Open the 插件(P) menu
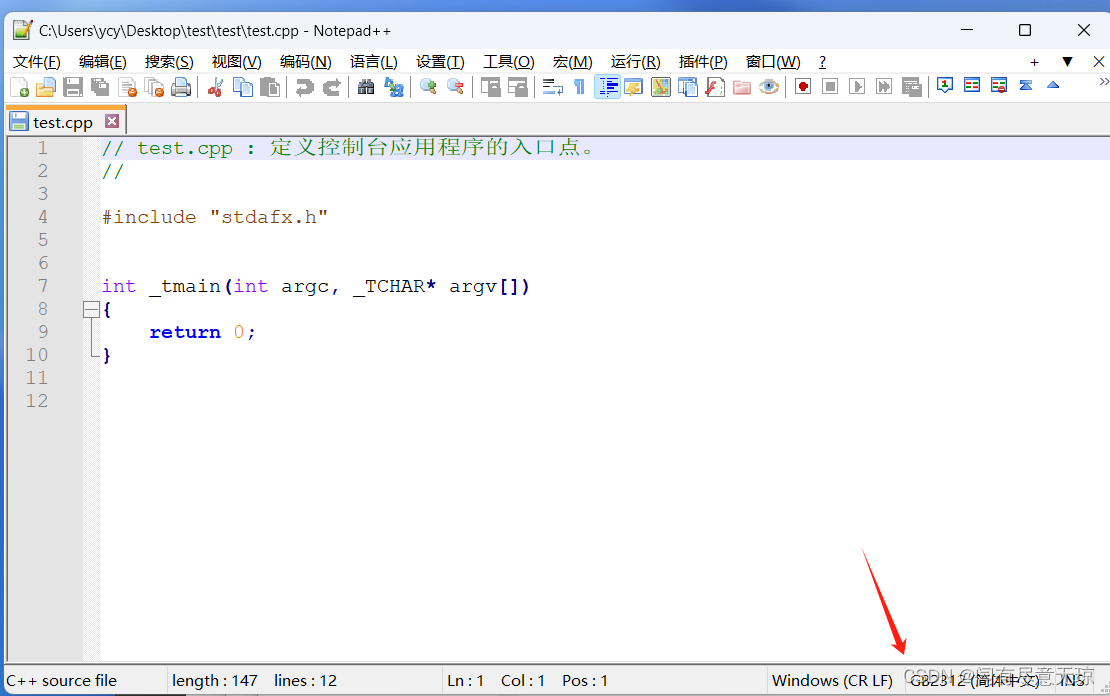The width and height of the screenshot is (1110, 696). pos(703,62)
